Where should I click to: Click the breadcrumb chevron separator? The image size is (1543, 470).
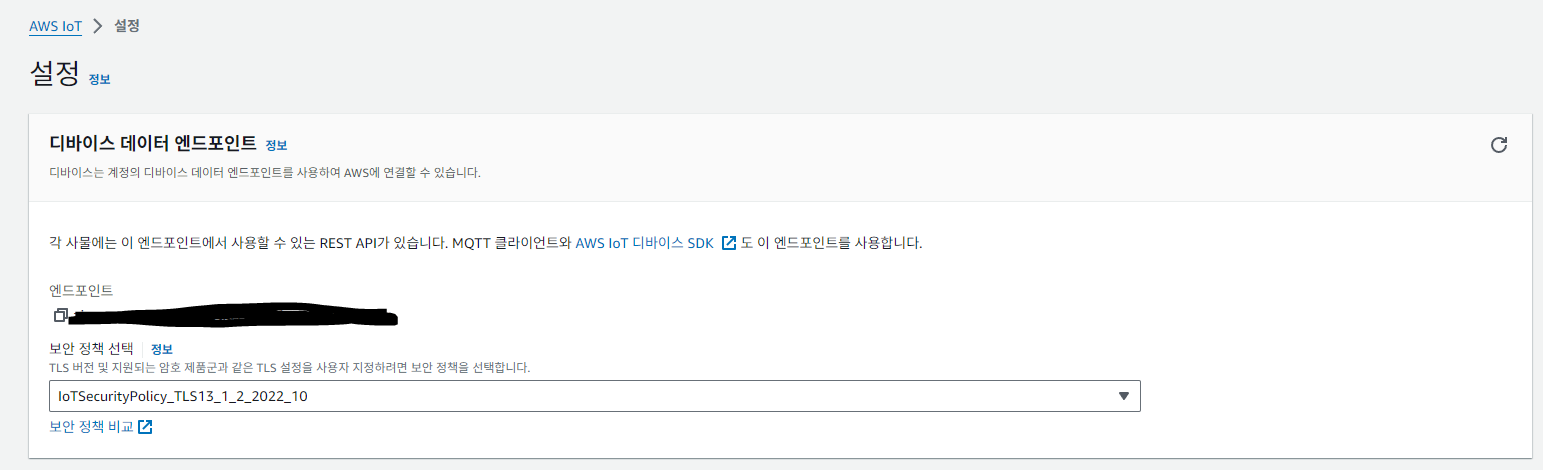(x=98, y=26)
